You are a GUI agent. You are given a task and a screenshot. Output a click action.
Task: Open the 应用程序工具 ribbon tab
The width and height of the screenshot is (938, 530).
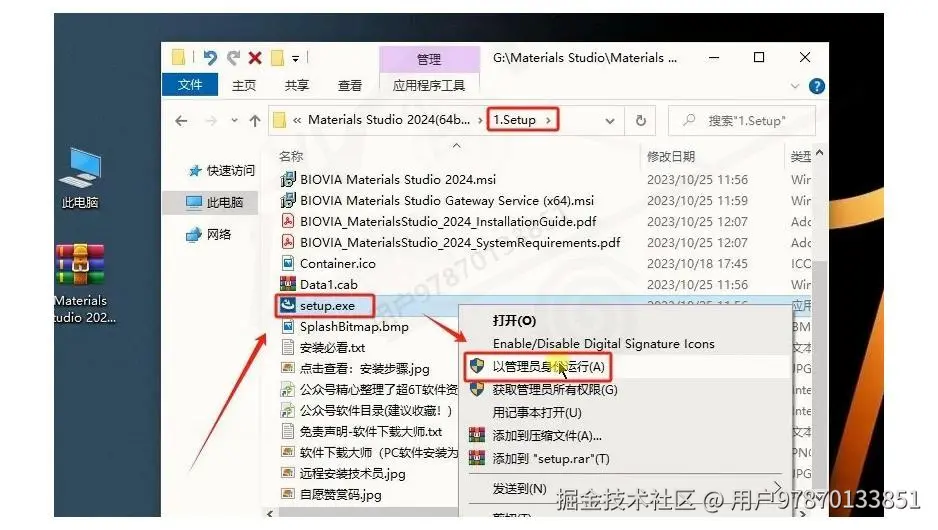[429, 86]
